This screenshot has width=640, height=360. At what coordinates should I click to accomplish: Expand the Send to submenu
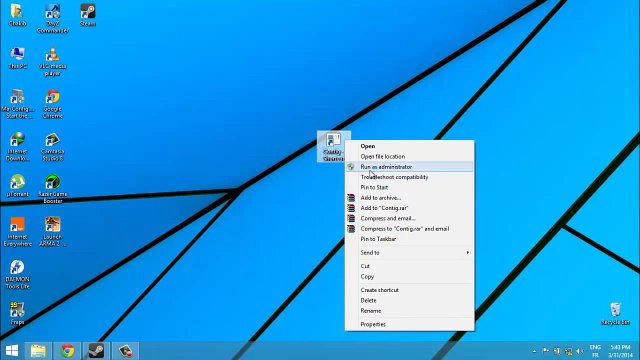(x=409, y=253)
